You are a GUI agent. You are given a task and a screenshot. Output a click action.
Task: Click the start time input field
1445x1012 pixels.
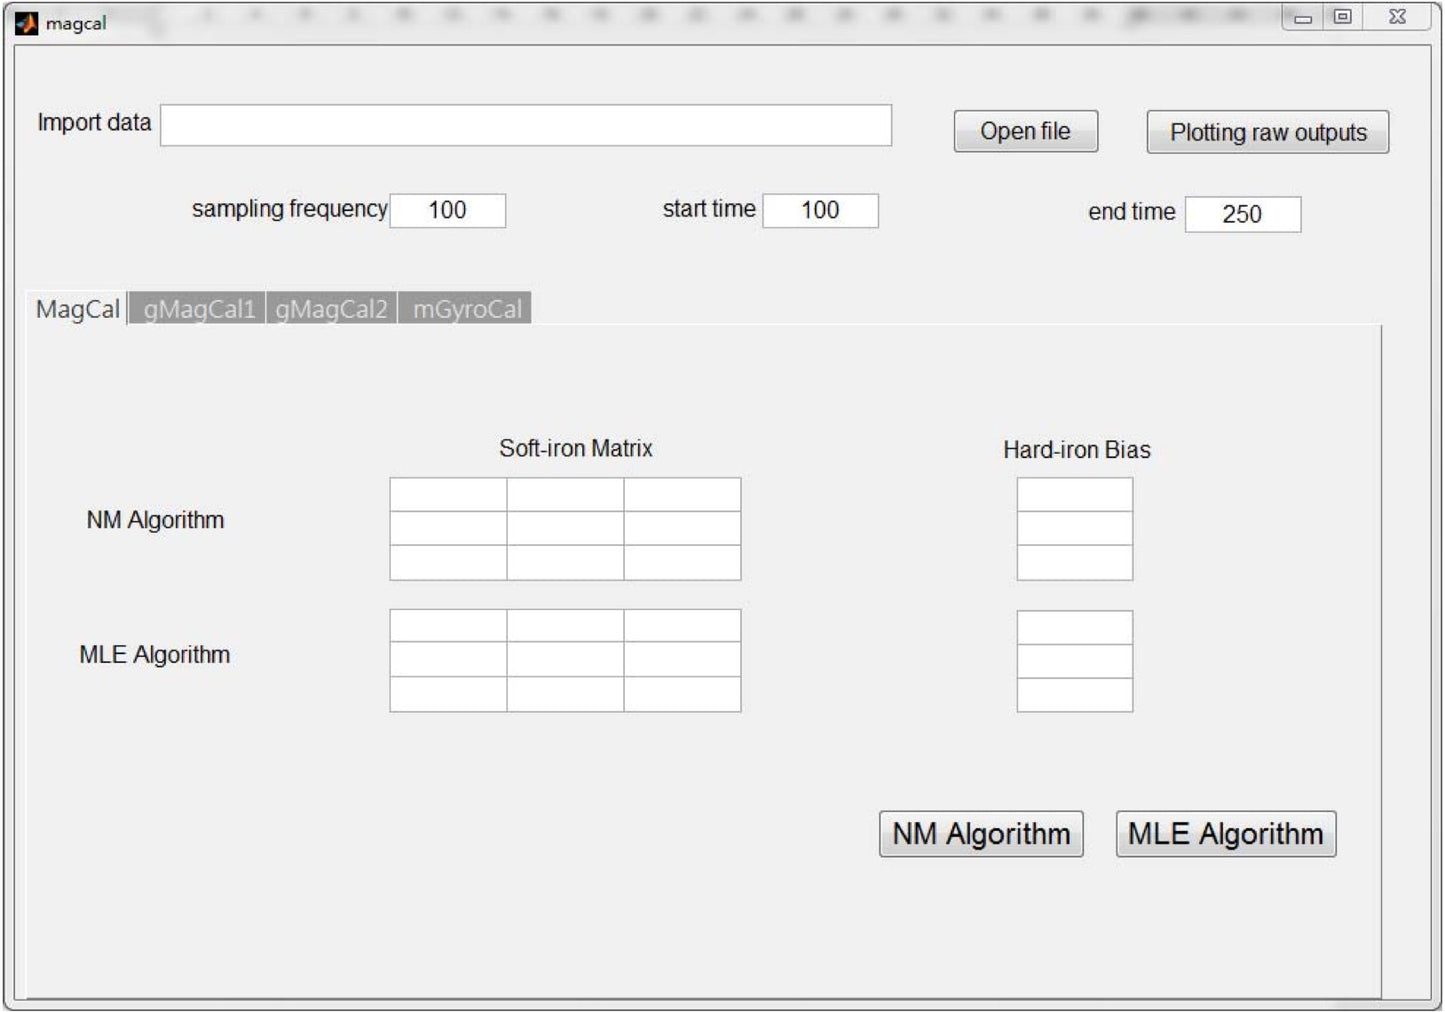820,210
